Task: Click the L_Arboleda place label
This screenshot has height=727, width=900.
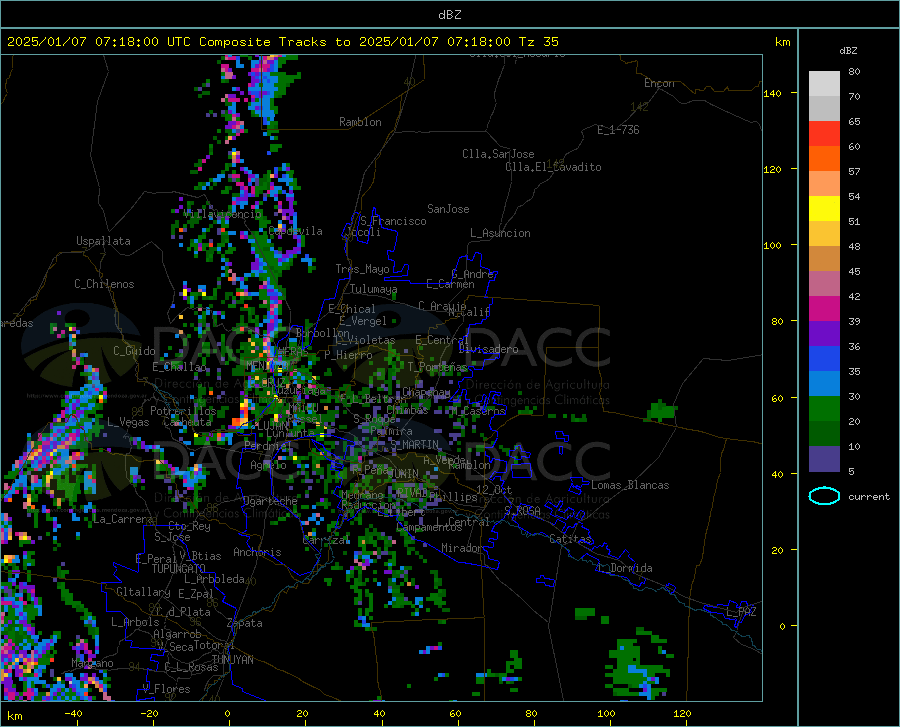Action: [214, 579]
